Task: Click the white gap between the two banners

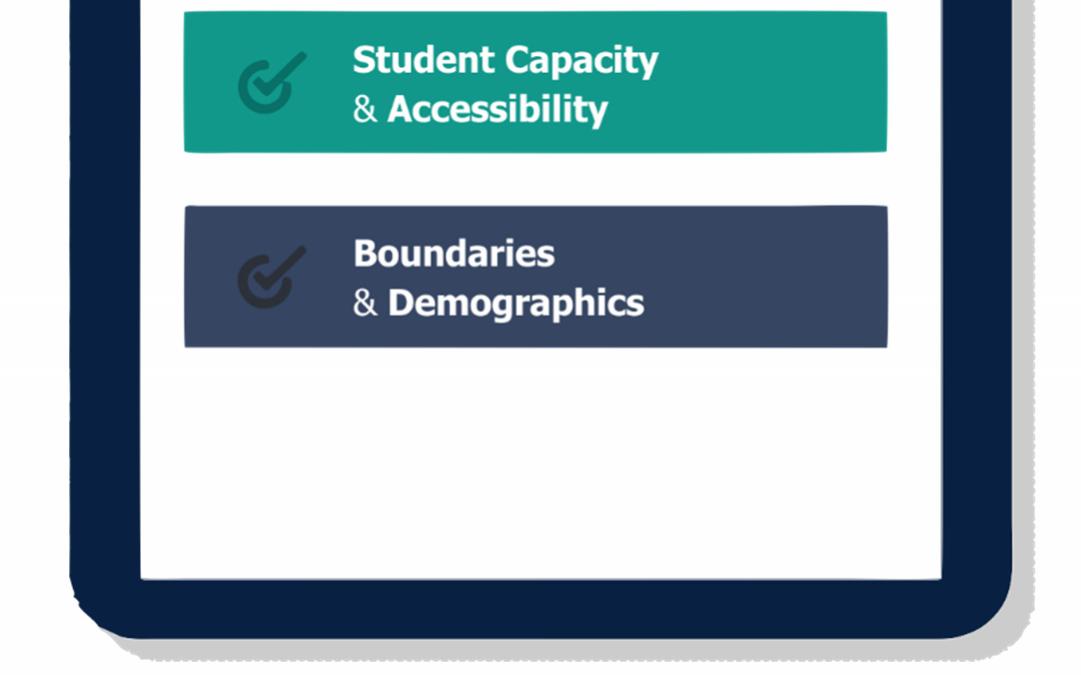Action: (535, 179)
